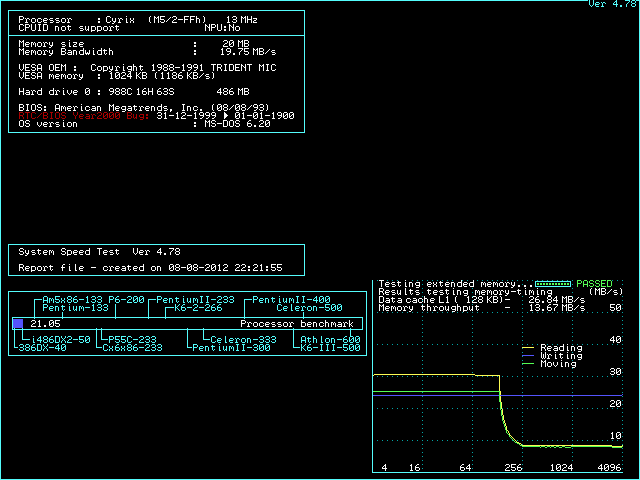The height and width of the screenshot is (480, 640).
Task: Click the 4096 label on graph x-axis
Action: (609, 468)
